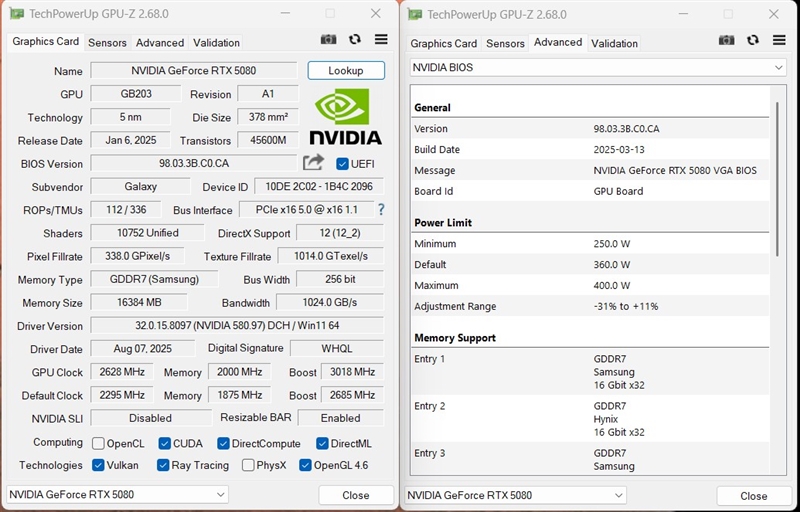Enable the PhysX checkbox
This screenshot has height=512, width=800.
coord(248,465)
